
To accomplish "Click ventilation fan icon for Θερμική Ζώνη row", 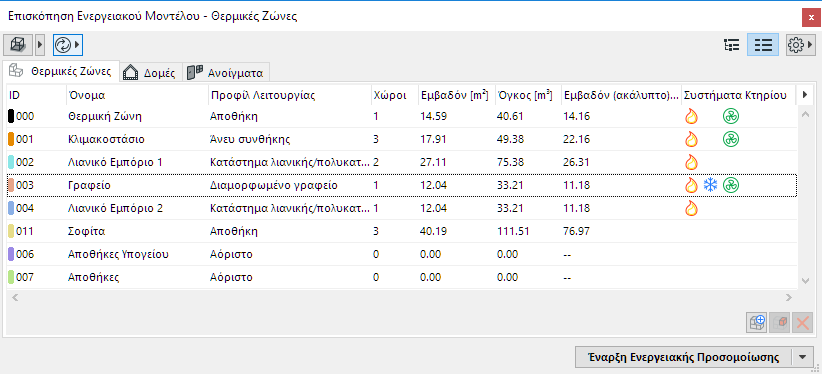I will [730, 116].
